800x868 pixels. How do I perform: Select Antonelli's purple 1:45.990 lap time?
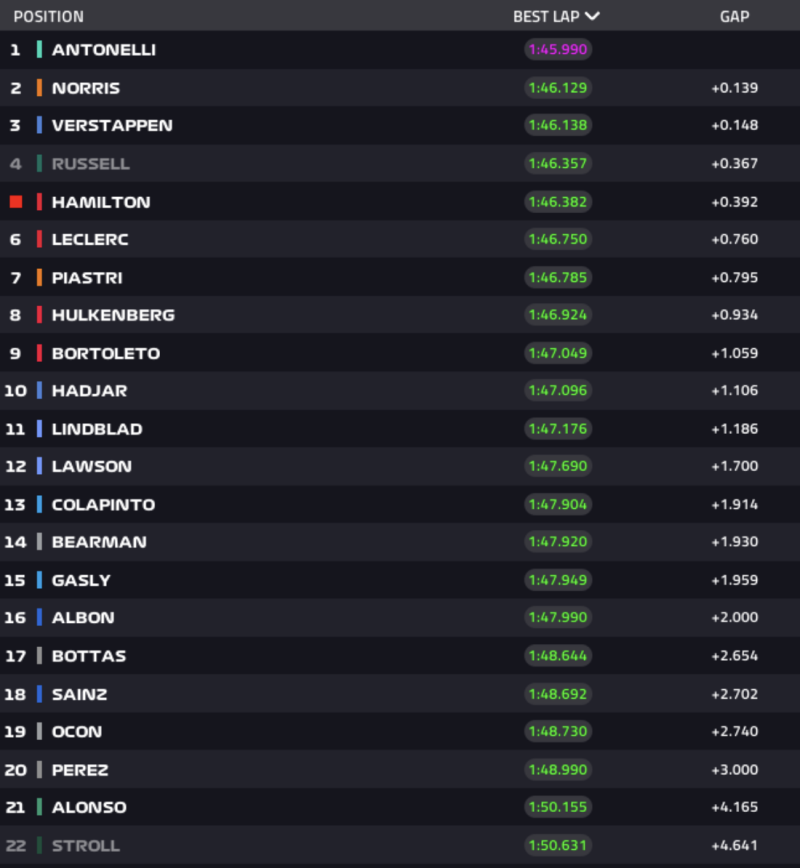coord(558,49)
